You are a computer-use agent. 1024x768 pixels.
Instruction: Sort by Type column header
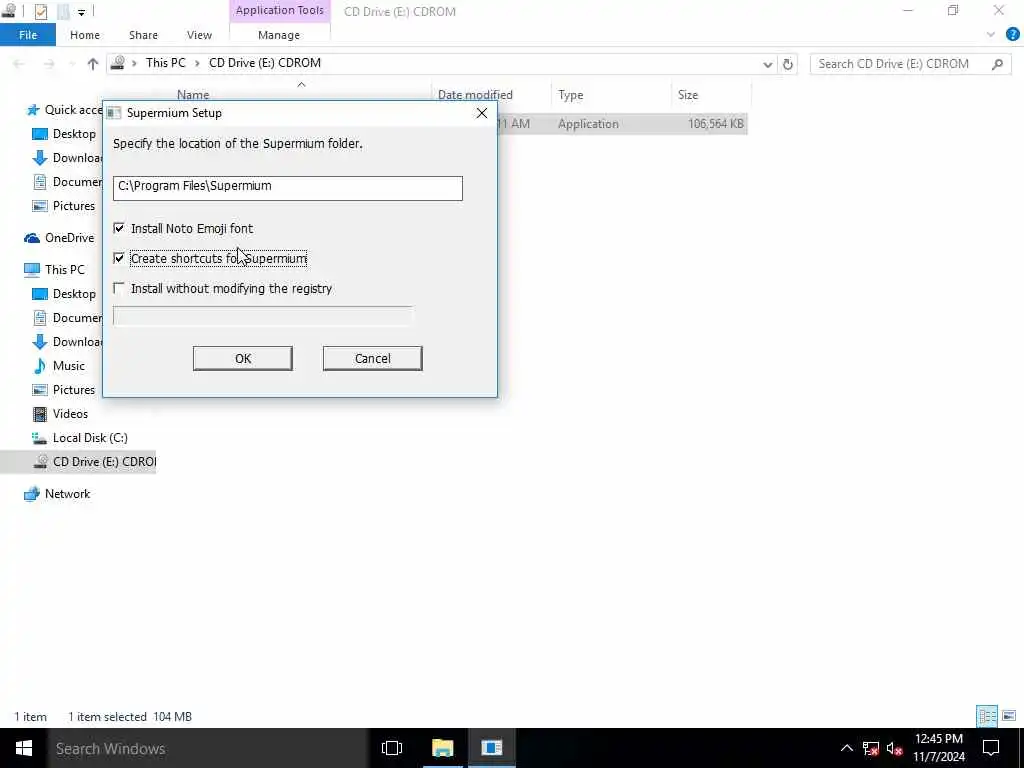(x=570, y=95)
